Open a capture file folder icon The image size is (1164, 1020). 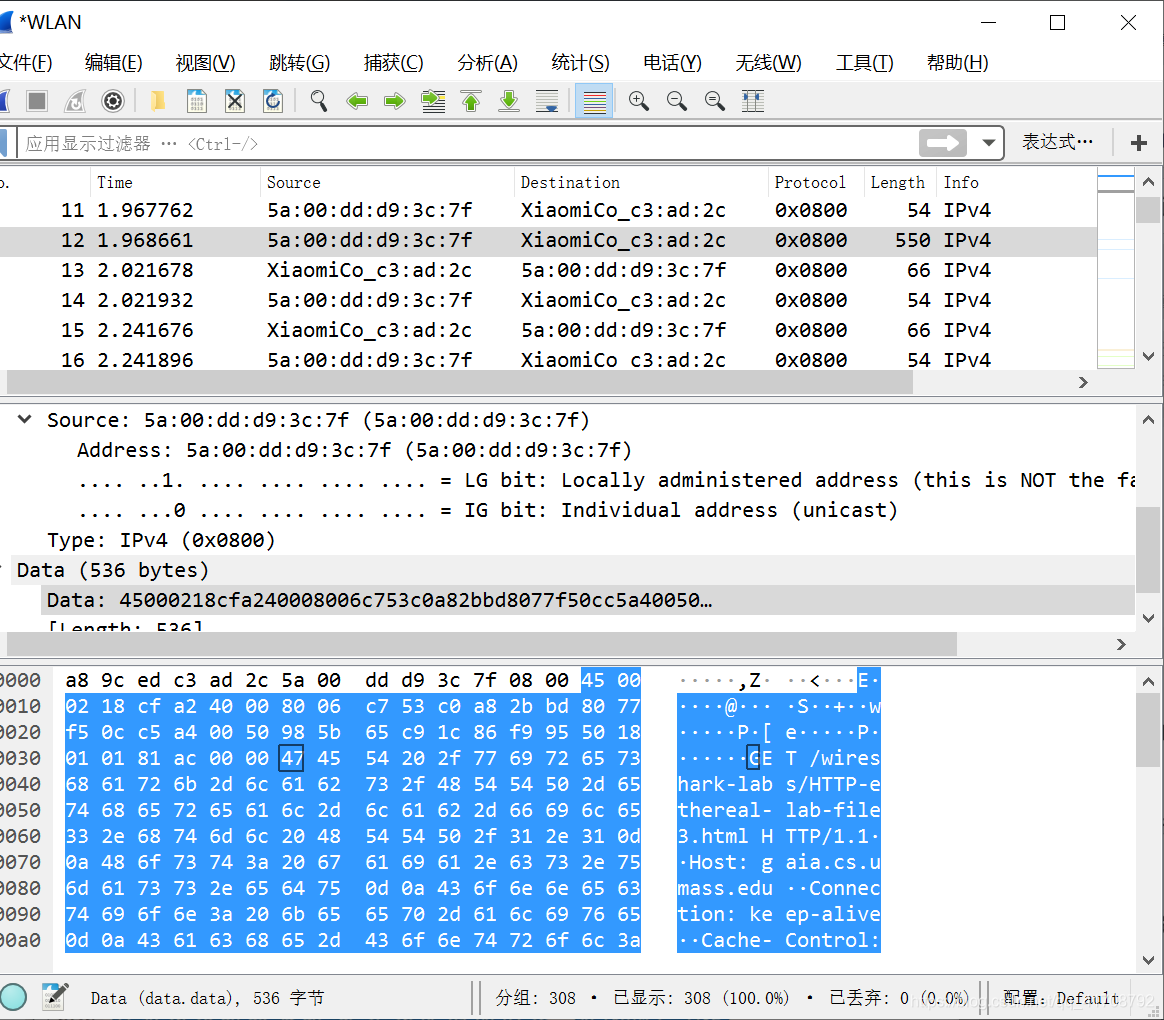click(158, 101)
